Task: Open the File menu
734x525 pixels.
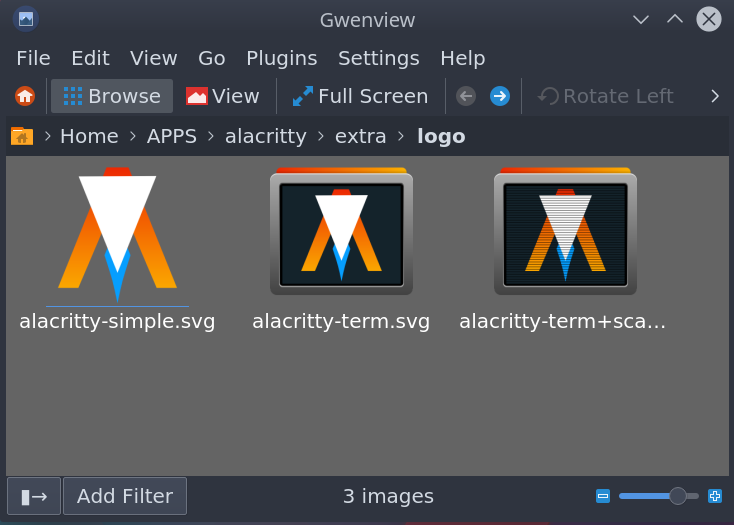Action: pos(33,58)
